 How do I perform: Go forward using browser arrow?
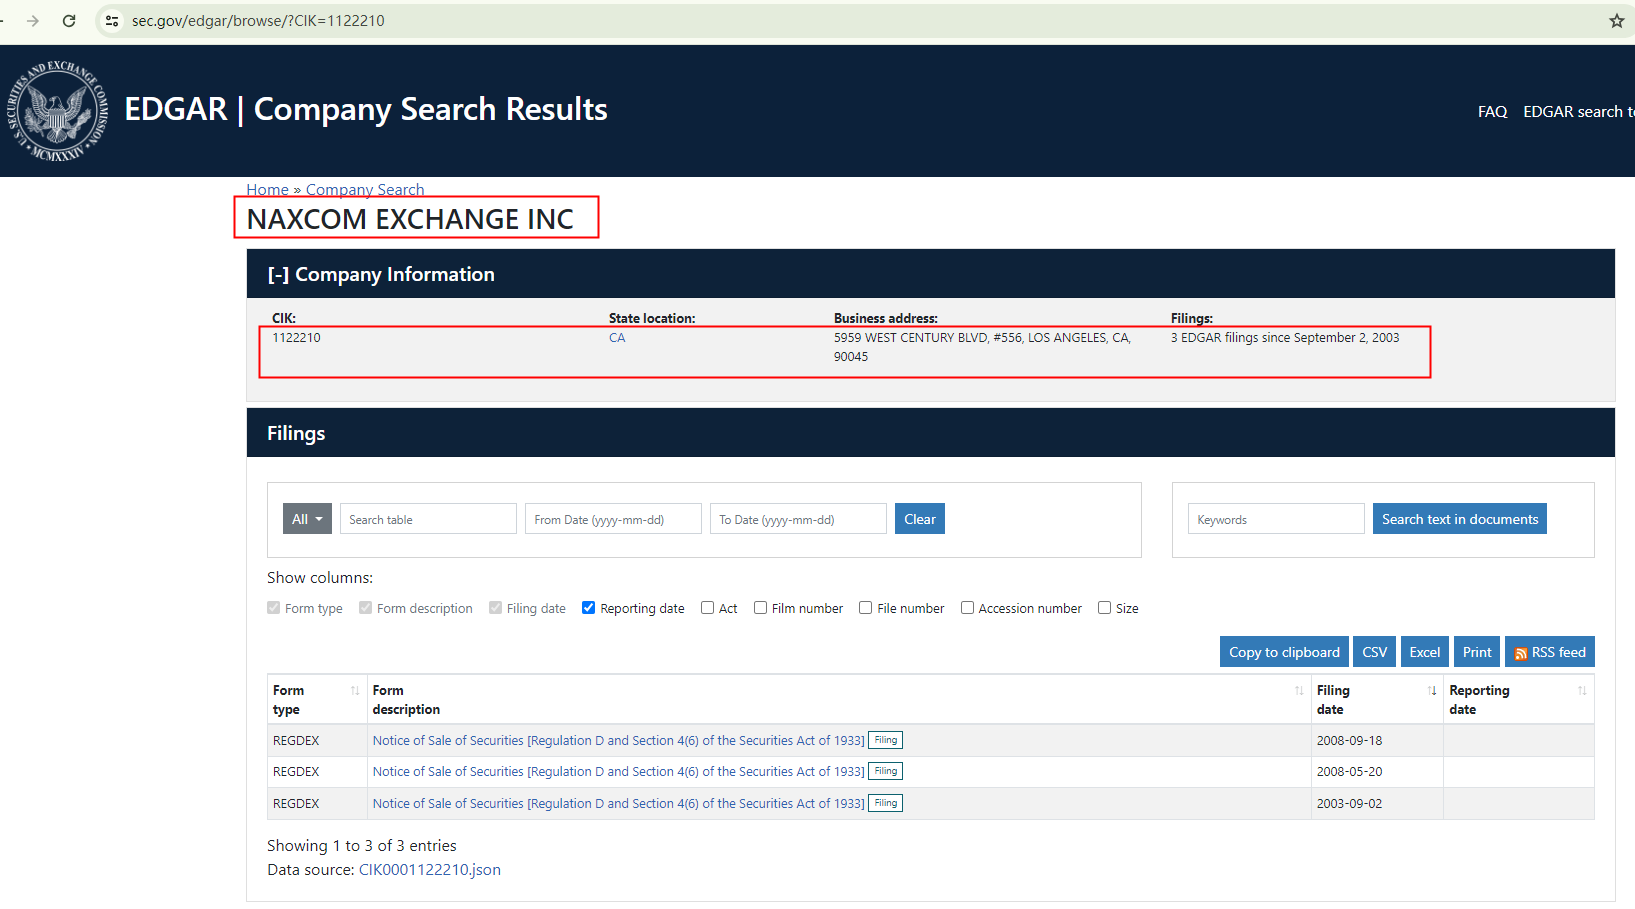[33, 21]
